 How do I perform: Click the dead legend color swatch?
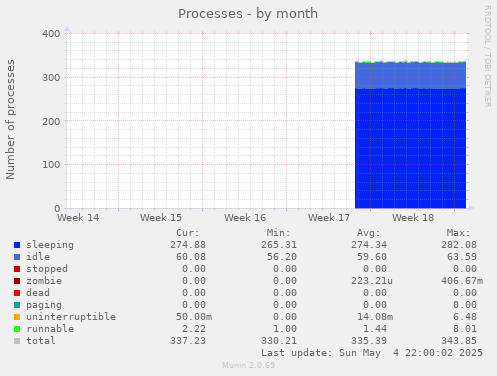[17, 293]
